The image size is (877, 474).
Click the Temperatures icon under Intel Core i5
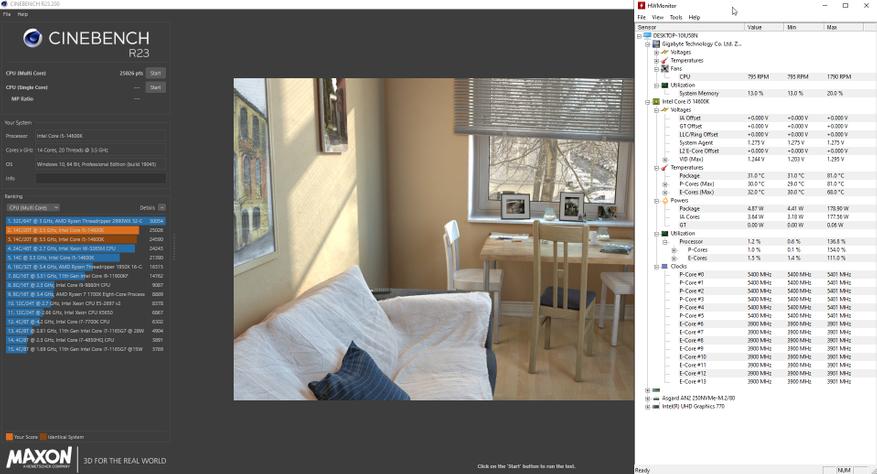664,167
